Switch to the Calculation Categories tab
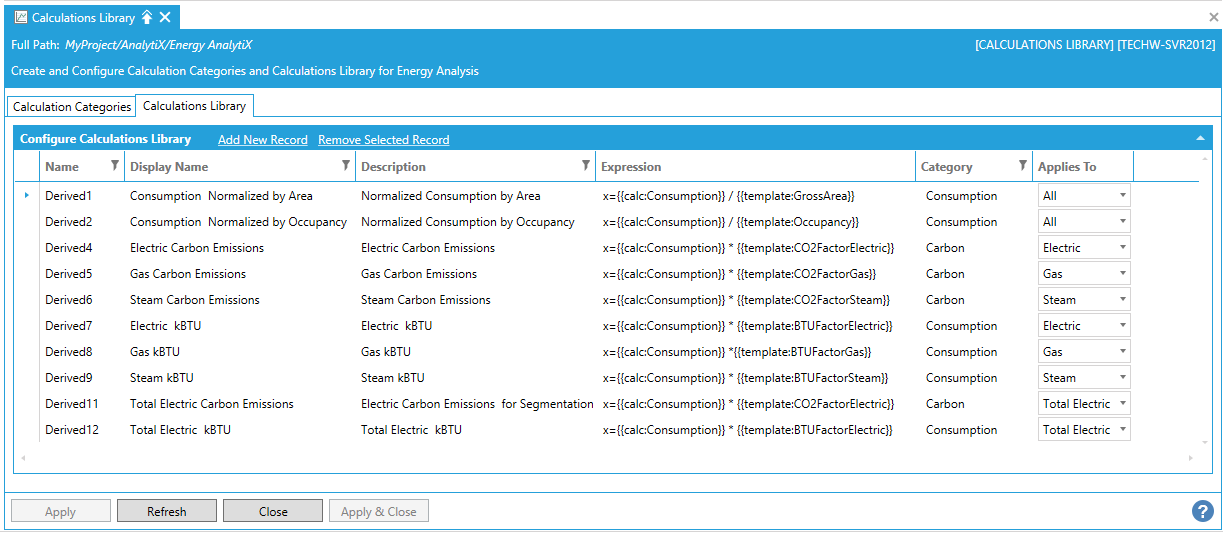The image size is (1223, 533). (72, 106)
